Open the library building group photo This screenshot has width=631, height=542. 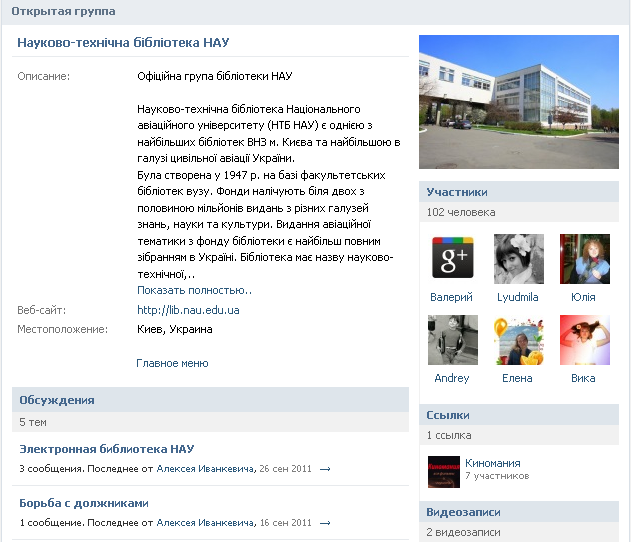point(519,102)
